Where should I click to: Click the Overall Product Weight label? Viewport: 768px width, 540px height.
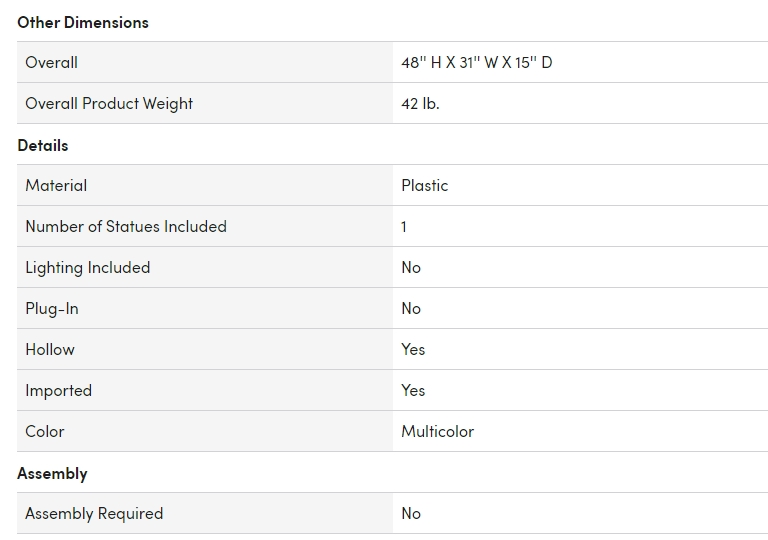point(109,103)
